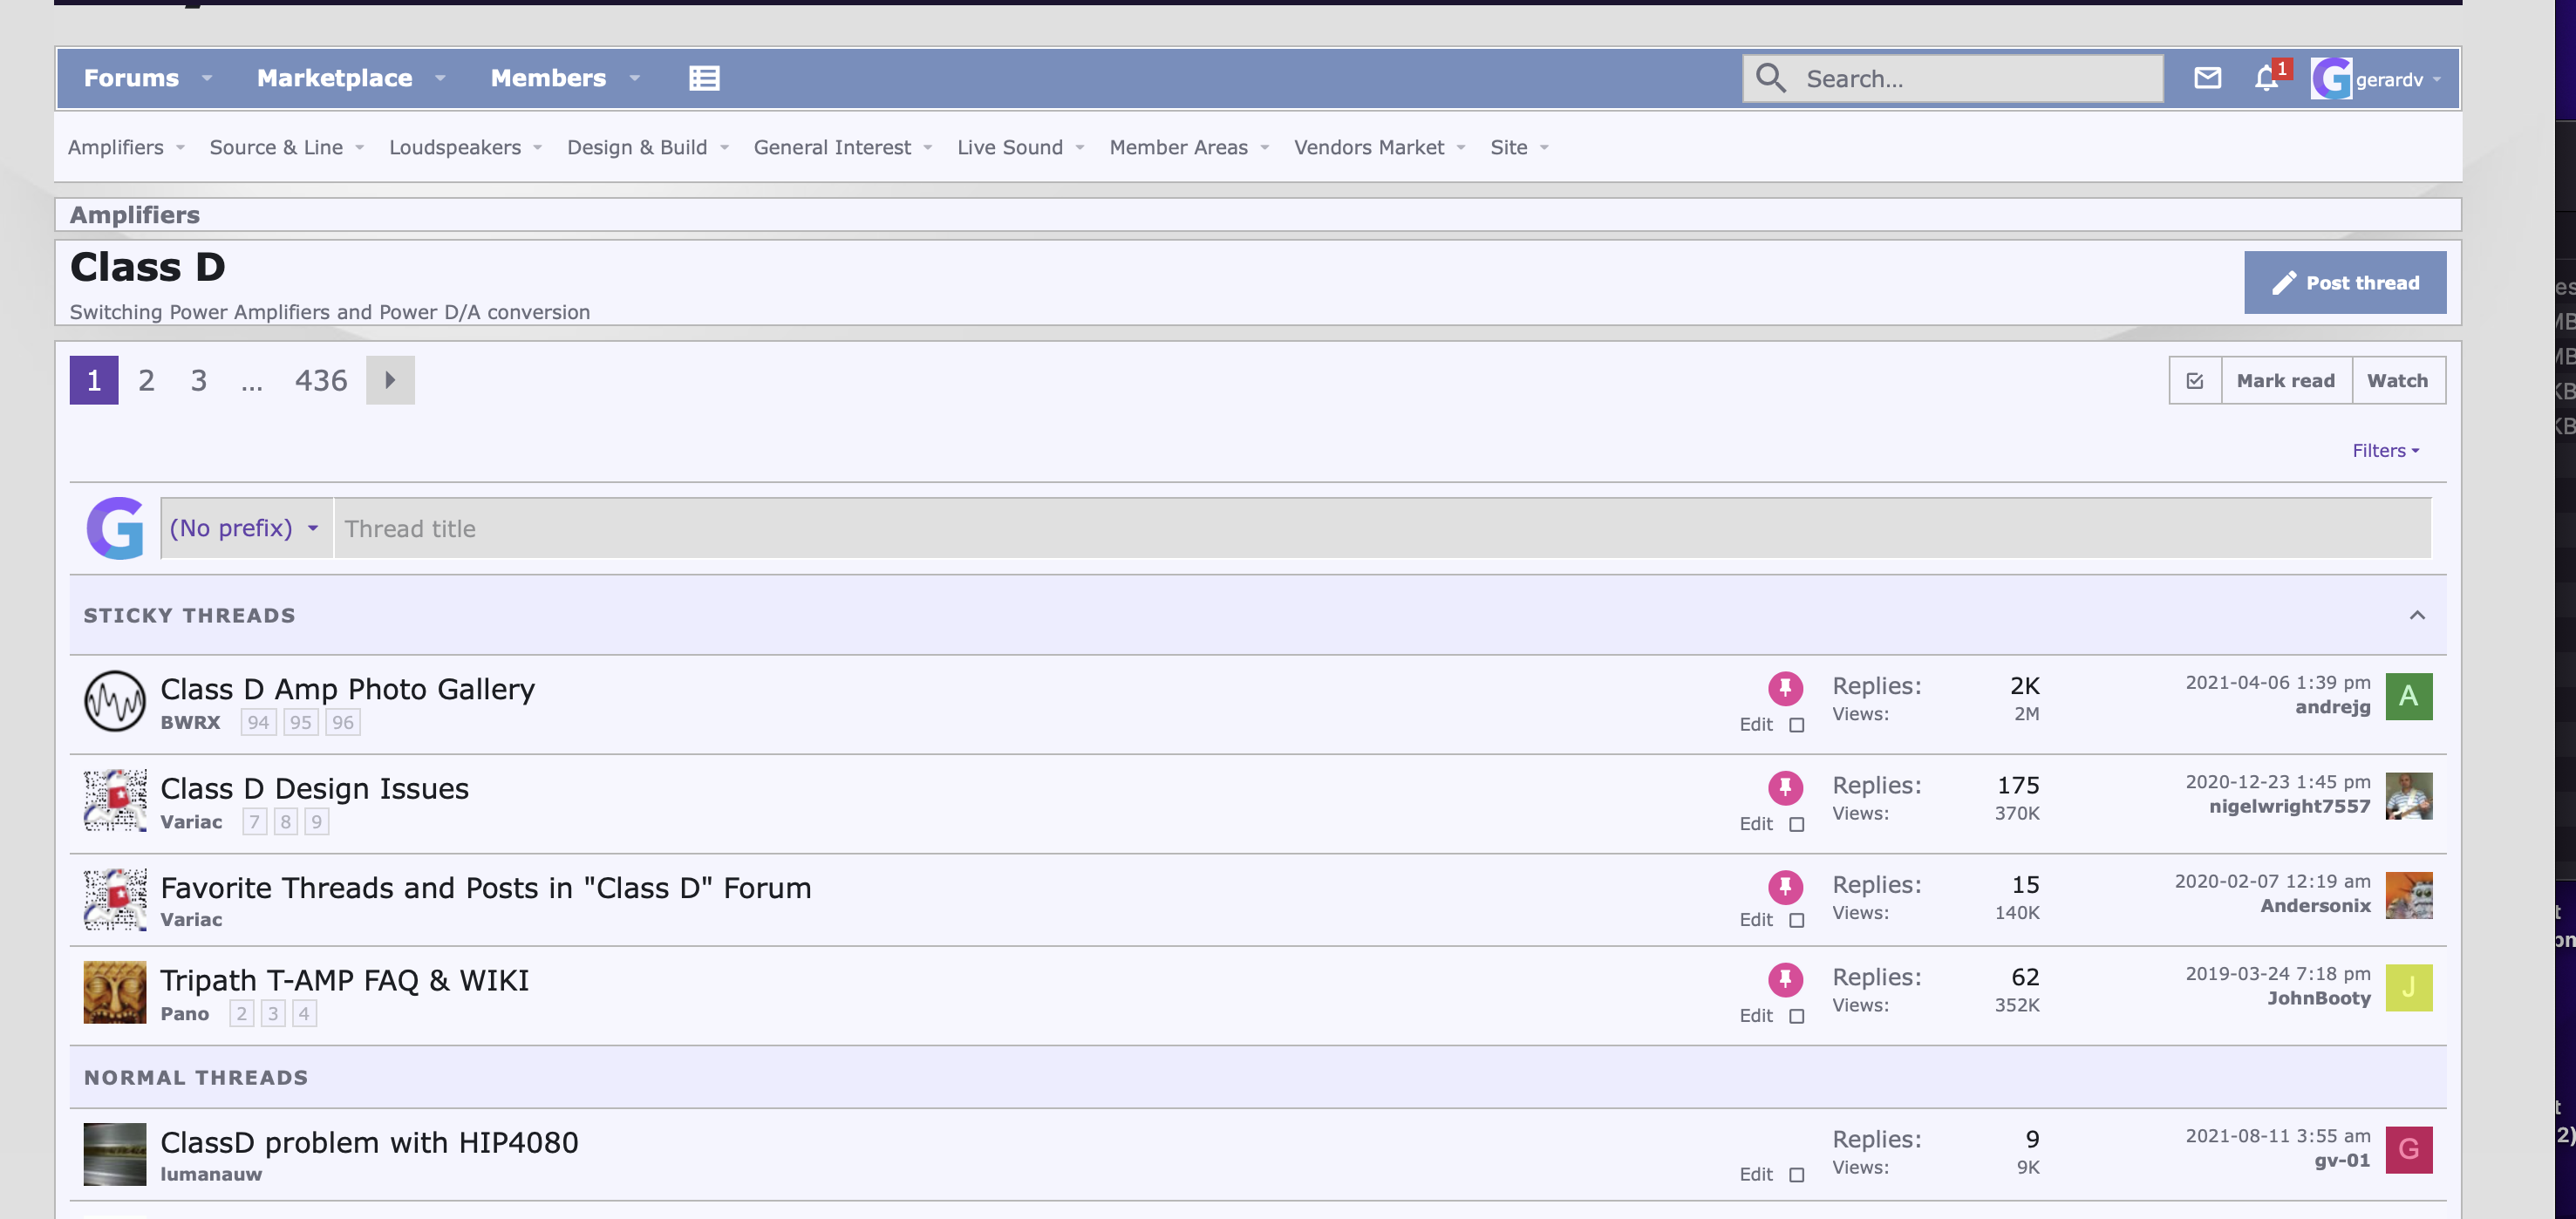Click Andersonix avatar image
The width and height of the screenshot is (2576, 1219).
point(2408,895)
